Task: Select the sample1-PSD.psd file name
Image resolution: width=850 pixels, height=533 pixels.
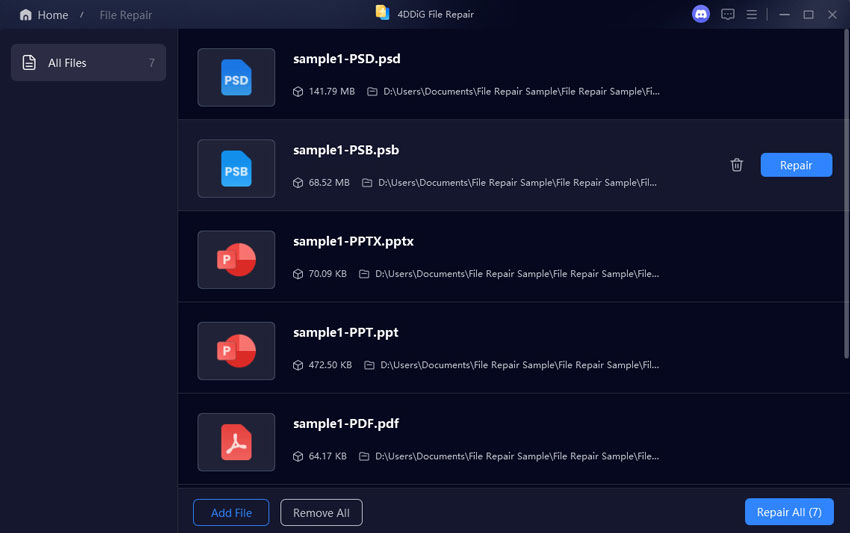Action: pyautogui.click(x=347, y=59)
